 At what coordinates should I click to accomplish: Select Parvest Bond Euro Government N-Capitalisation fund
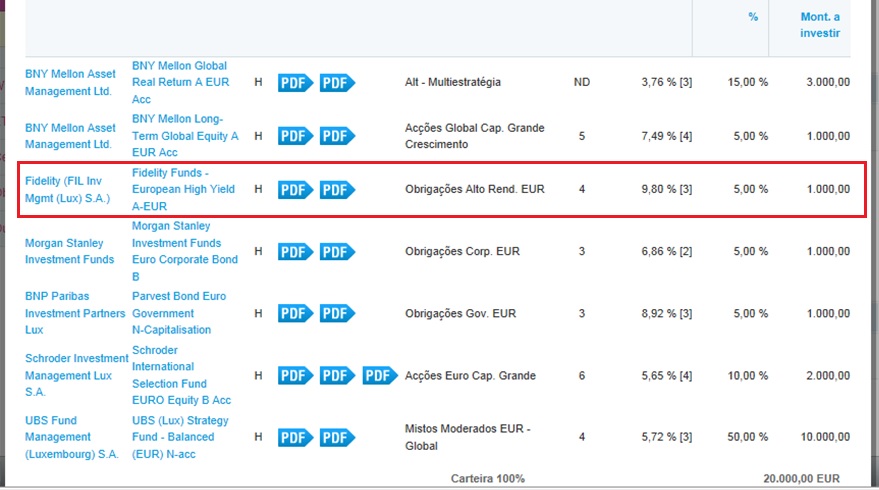pyautogui.click(x=179, y=313)
